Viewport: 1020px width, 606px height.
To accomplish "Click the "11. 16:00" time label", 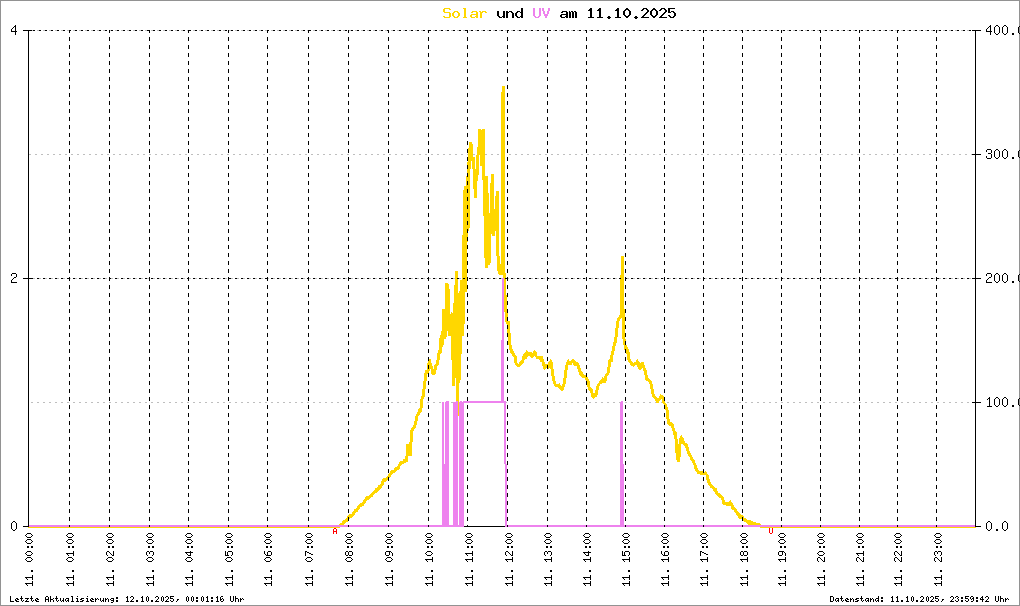I will (664, 559).
